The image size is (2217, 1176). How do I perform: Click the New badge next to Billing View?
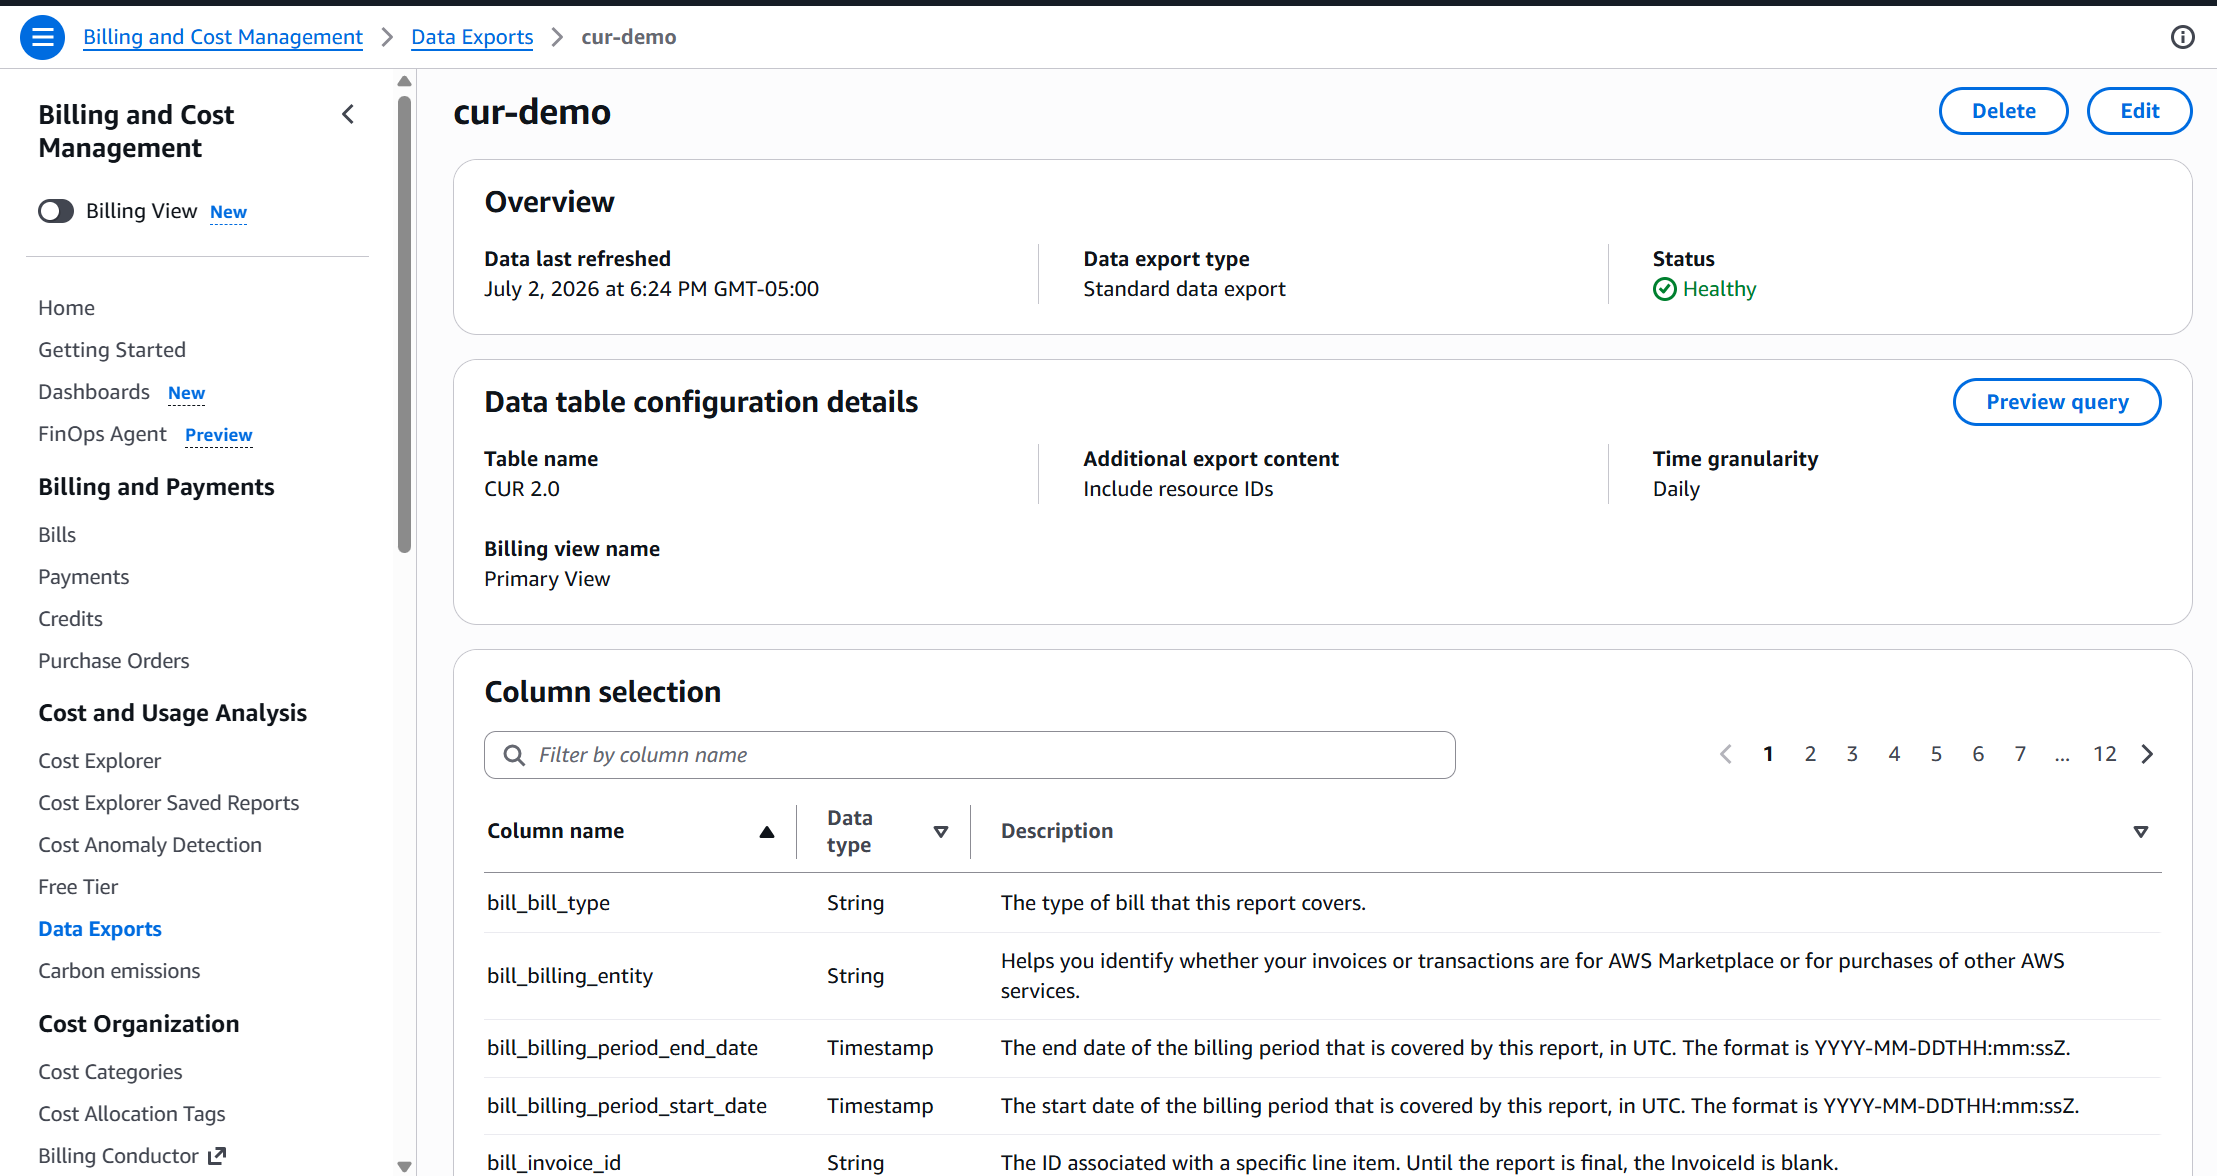coord(228,212)
